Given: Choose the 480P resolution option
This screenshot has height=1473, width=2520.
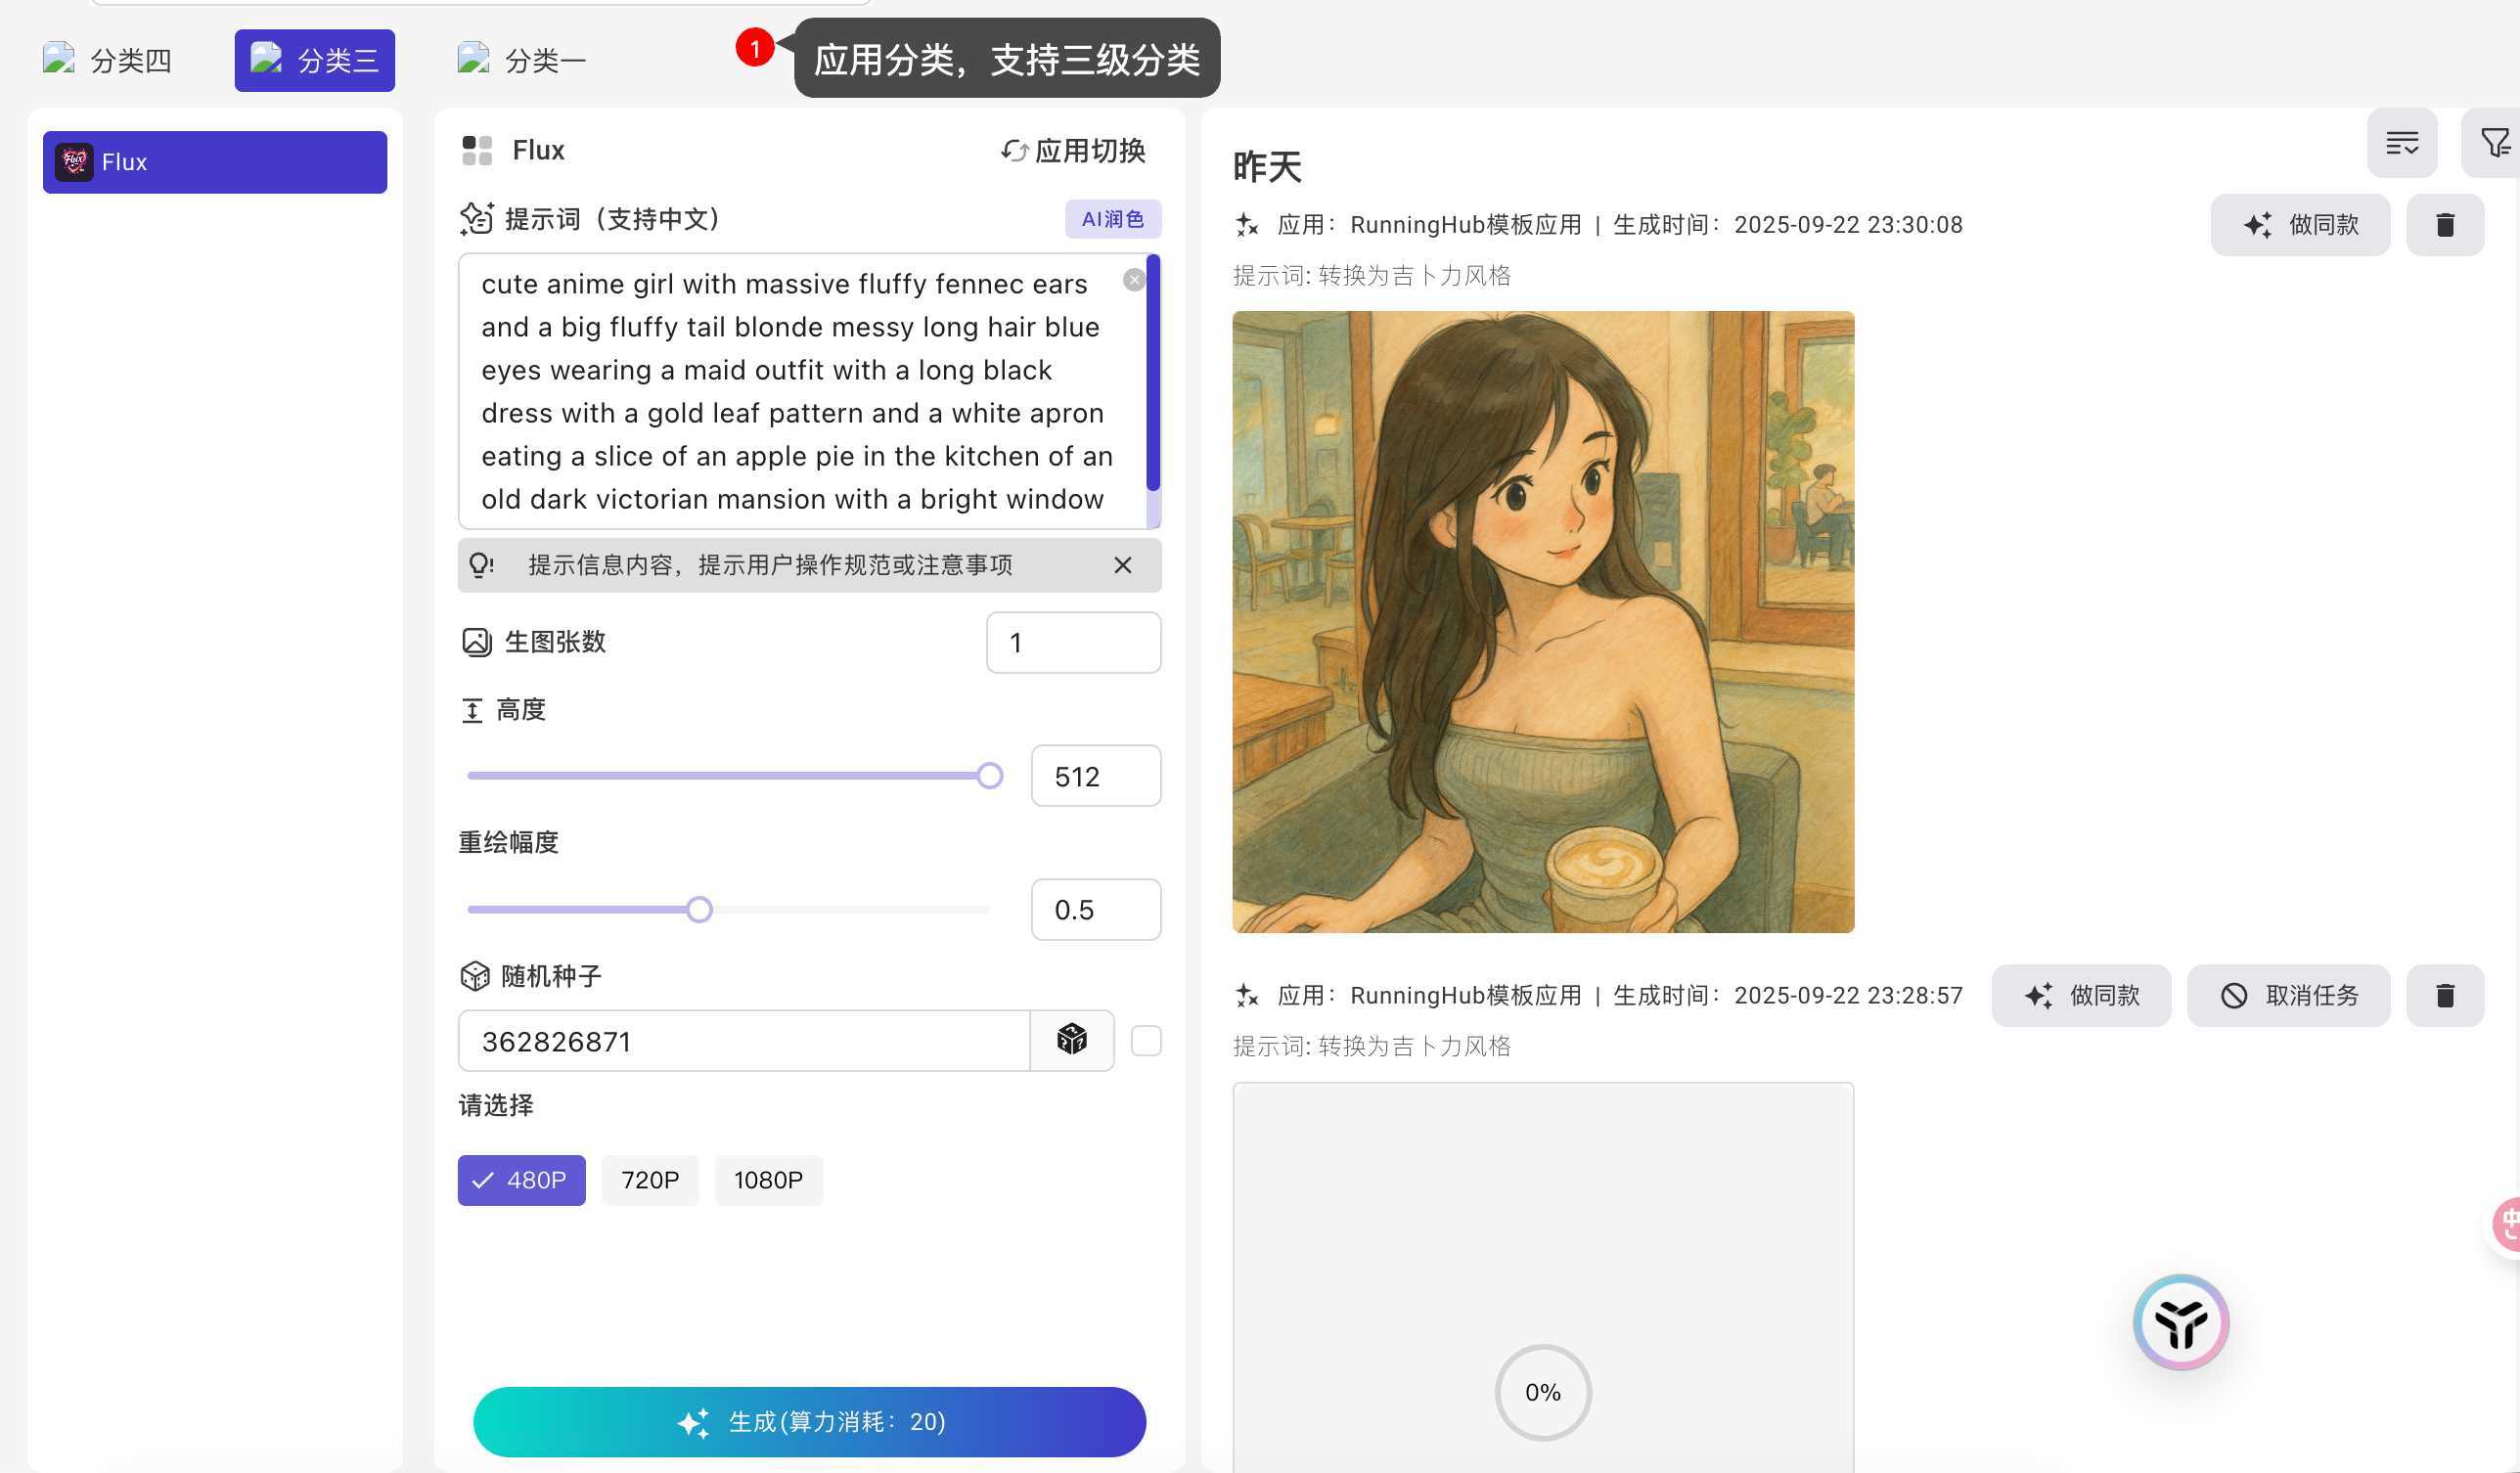Looking at the screenshot, I should tap(521, 1180).
